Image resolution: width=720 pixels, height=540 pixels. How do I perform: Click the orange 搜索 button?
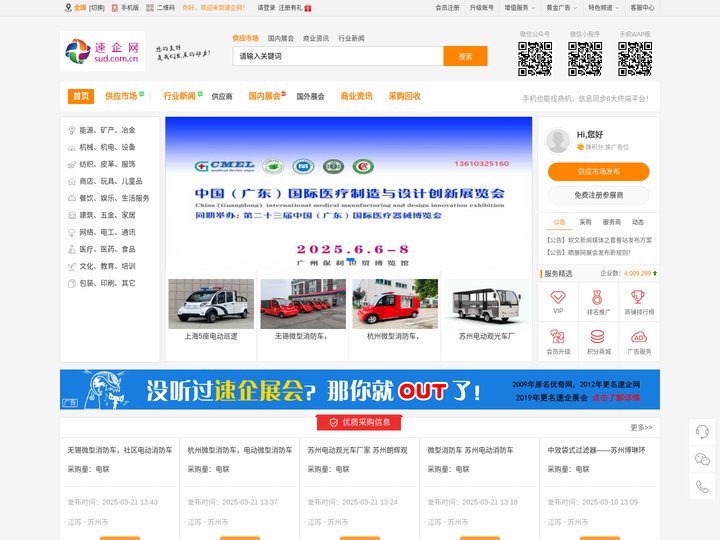tap(465, 56)
